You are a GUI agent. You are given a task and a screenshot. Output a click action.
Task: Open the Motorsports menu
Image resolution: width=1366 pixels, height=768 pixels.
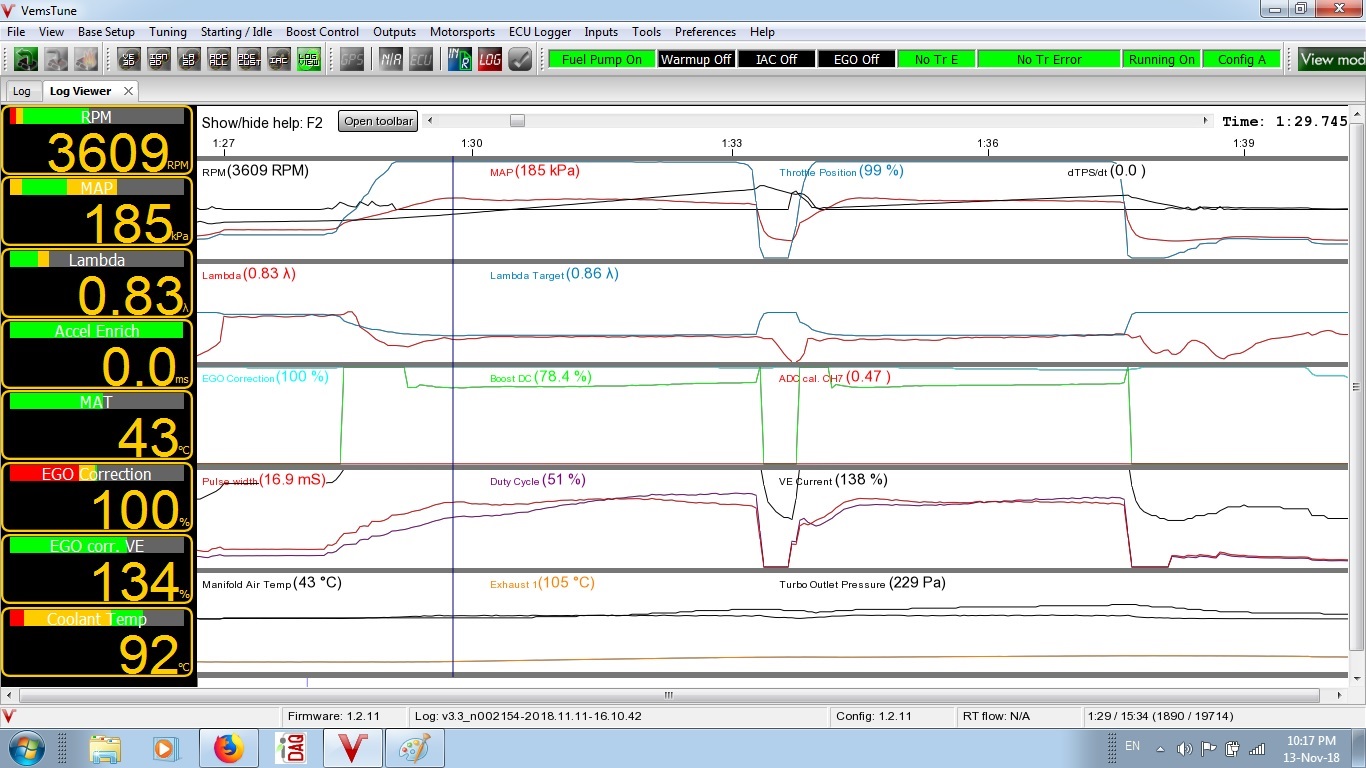tap(462, 31)
